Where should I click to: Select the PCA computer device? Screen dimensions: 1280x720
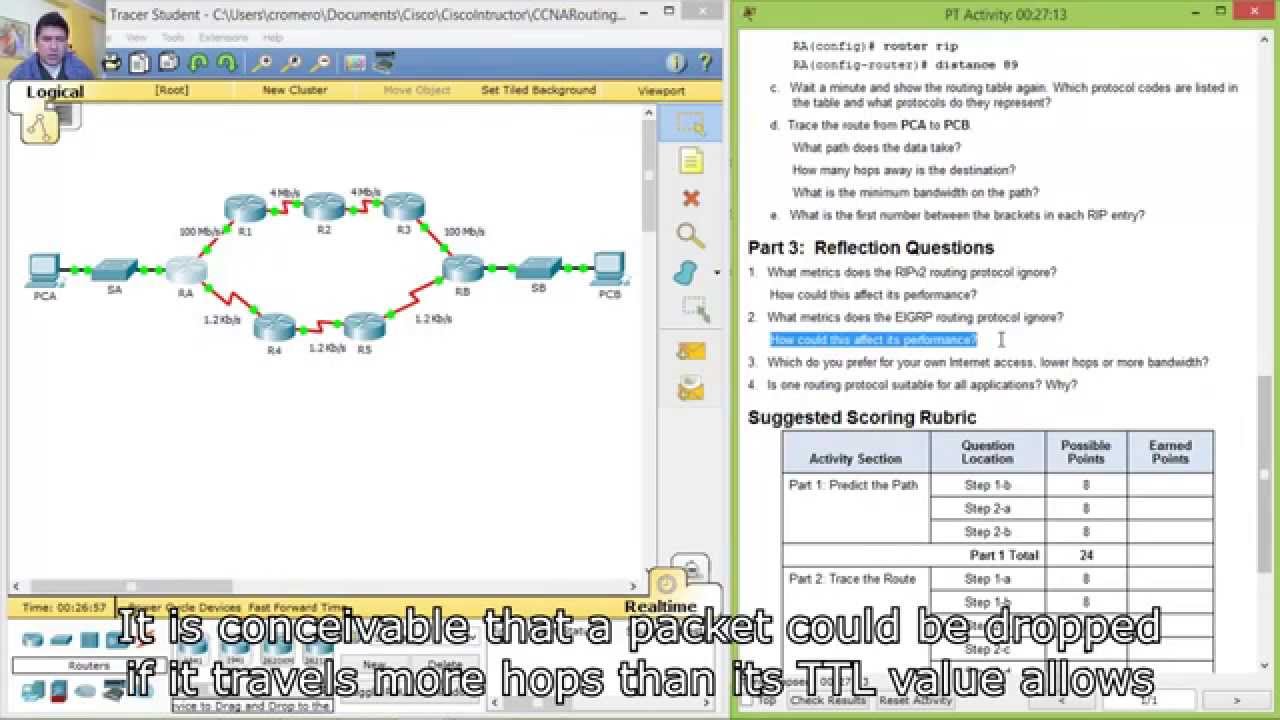tap(44, 270)
